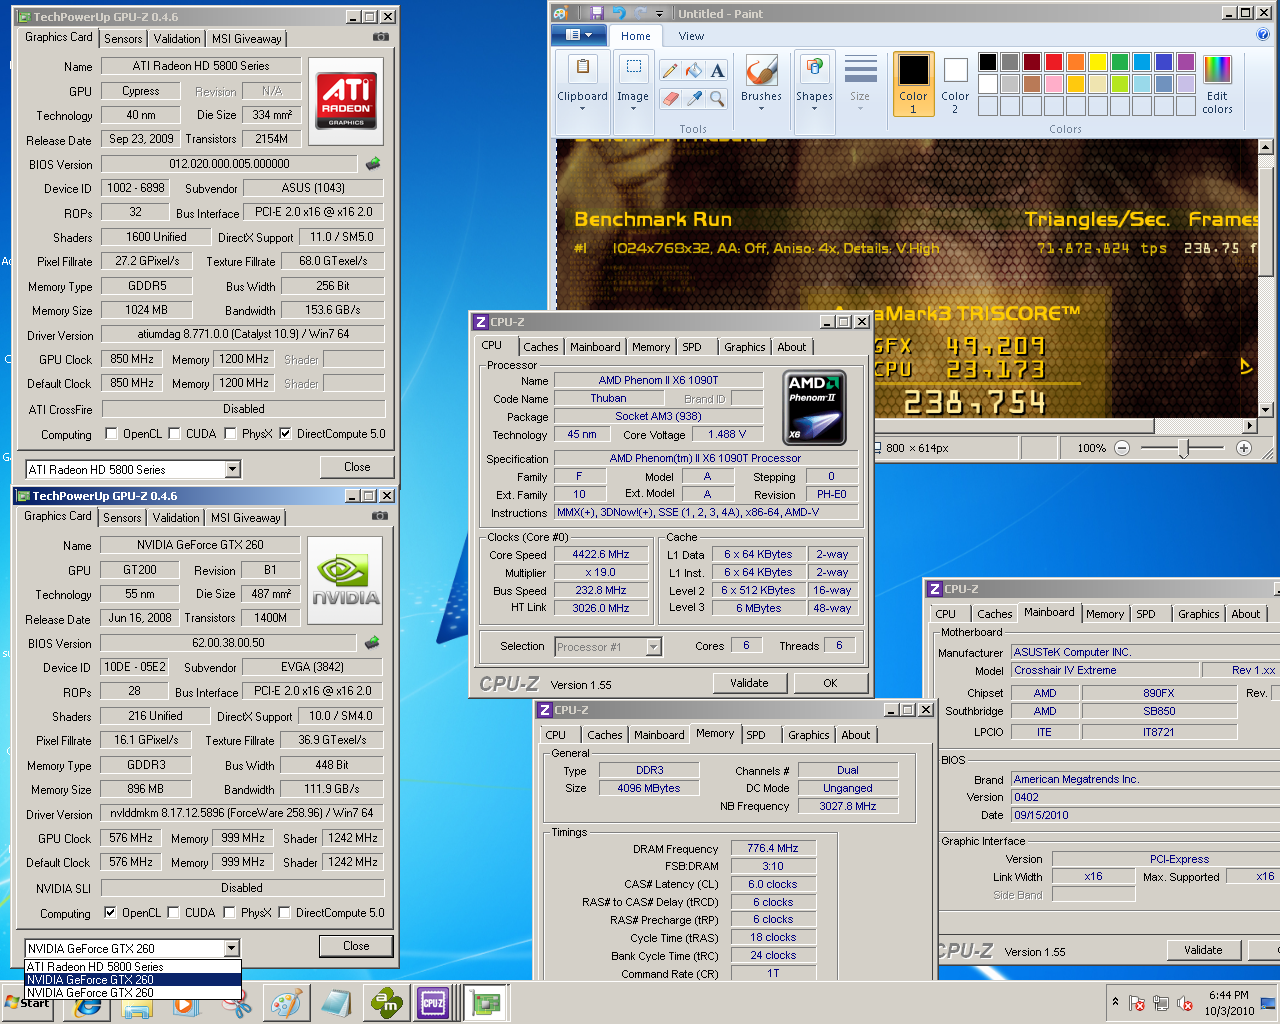Select the Magnifier tool in Paint

pos(717,98)
